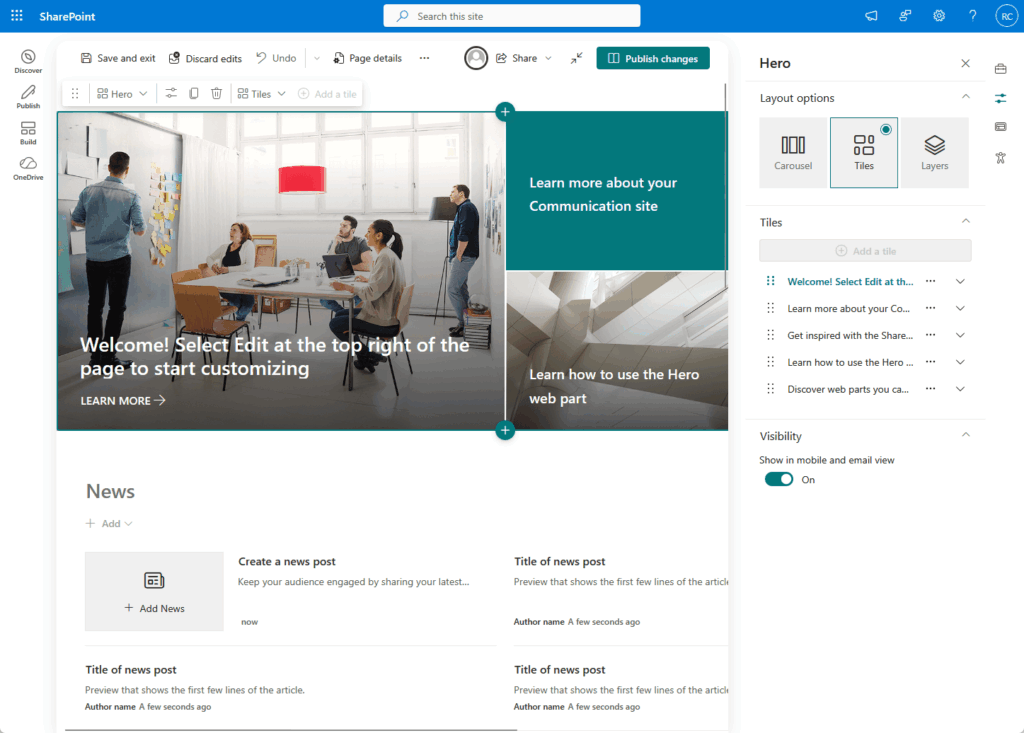
Task: Click Share in command bar
Action: click(517, 58)
